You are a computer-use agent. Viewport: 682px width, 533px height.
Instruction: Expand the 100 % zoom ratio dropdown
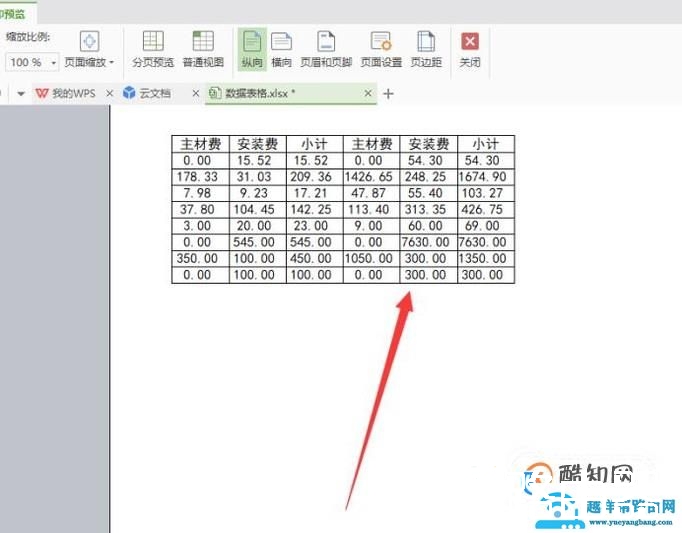pos(53,63)
